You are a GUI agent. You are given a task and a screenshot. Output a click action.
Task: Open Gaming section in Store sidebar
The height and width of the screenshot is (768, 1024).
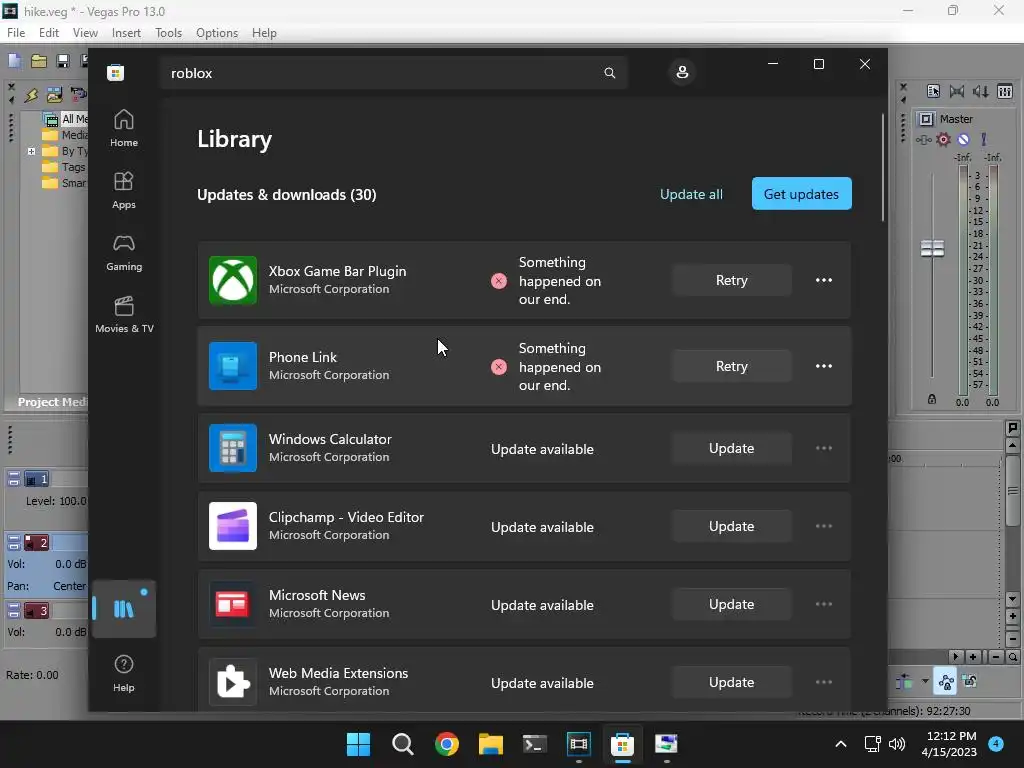click(123, 253)
